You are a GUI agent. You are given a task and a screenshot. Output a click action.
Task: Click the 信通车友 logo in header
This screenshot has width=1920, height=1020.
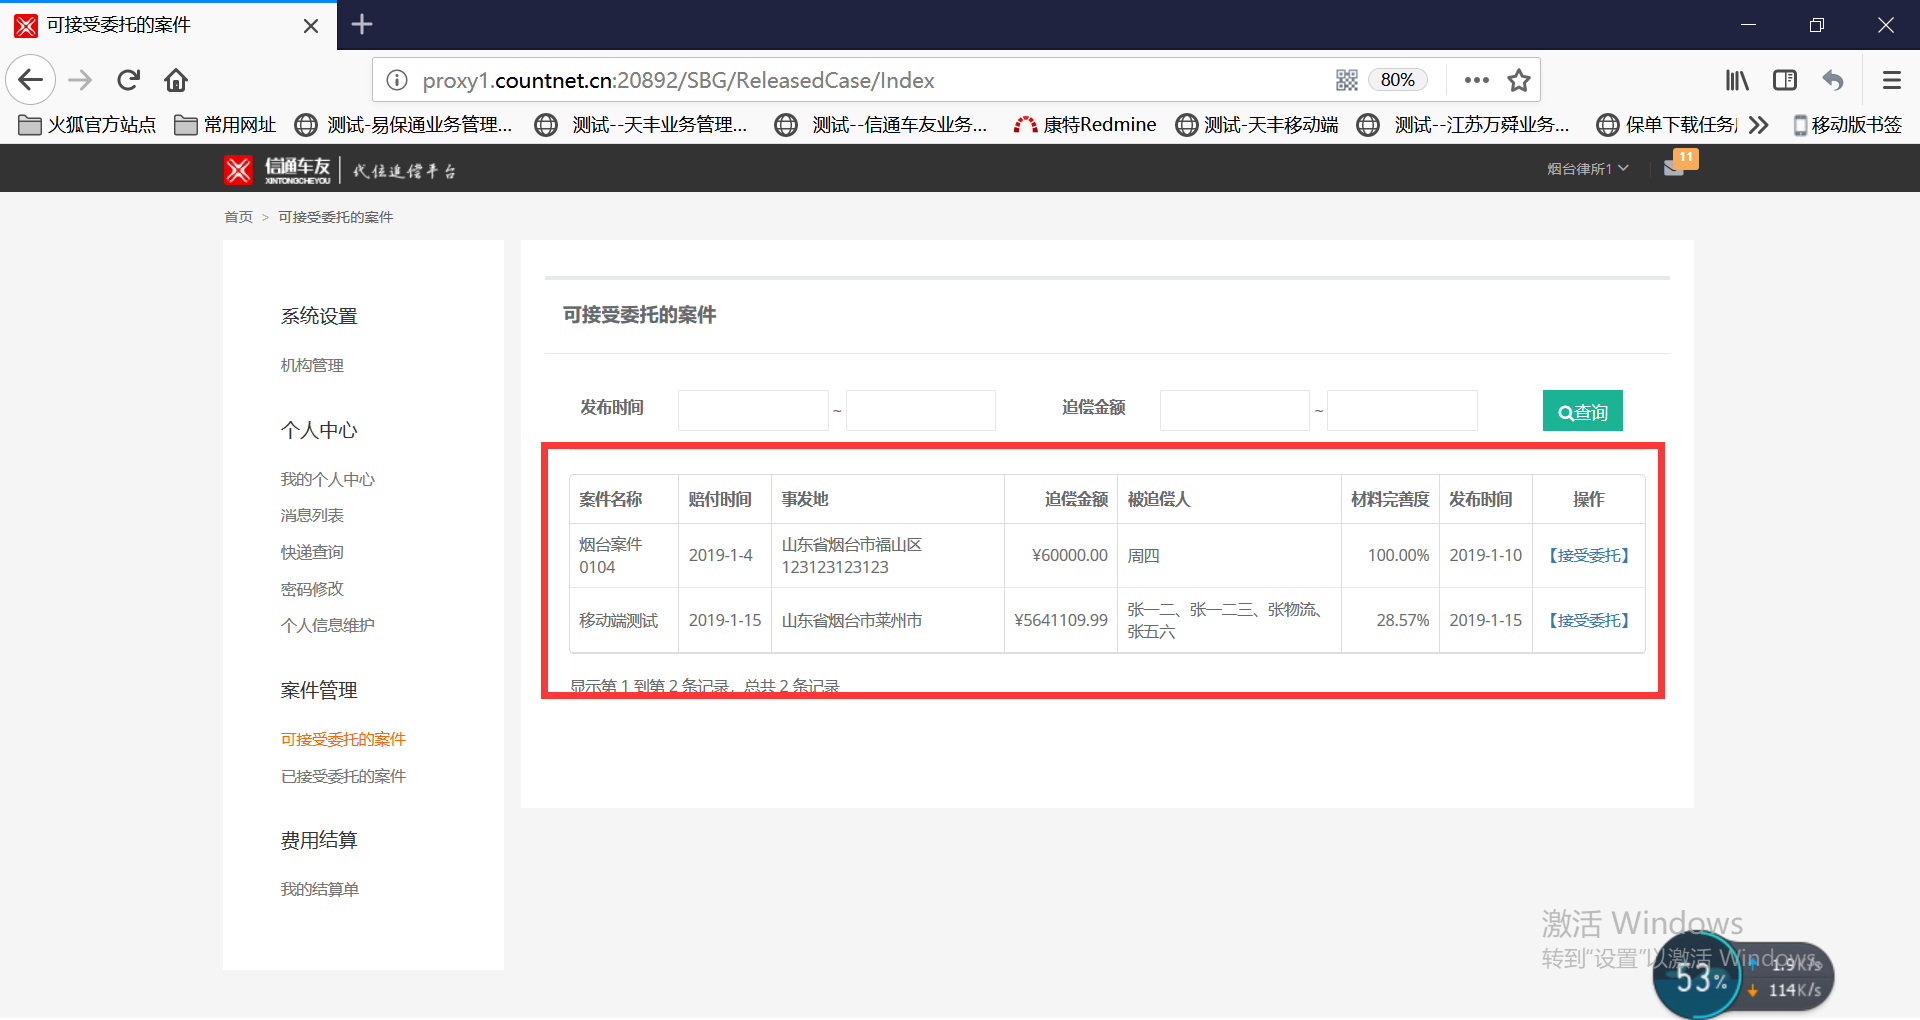click(278, 170)
